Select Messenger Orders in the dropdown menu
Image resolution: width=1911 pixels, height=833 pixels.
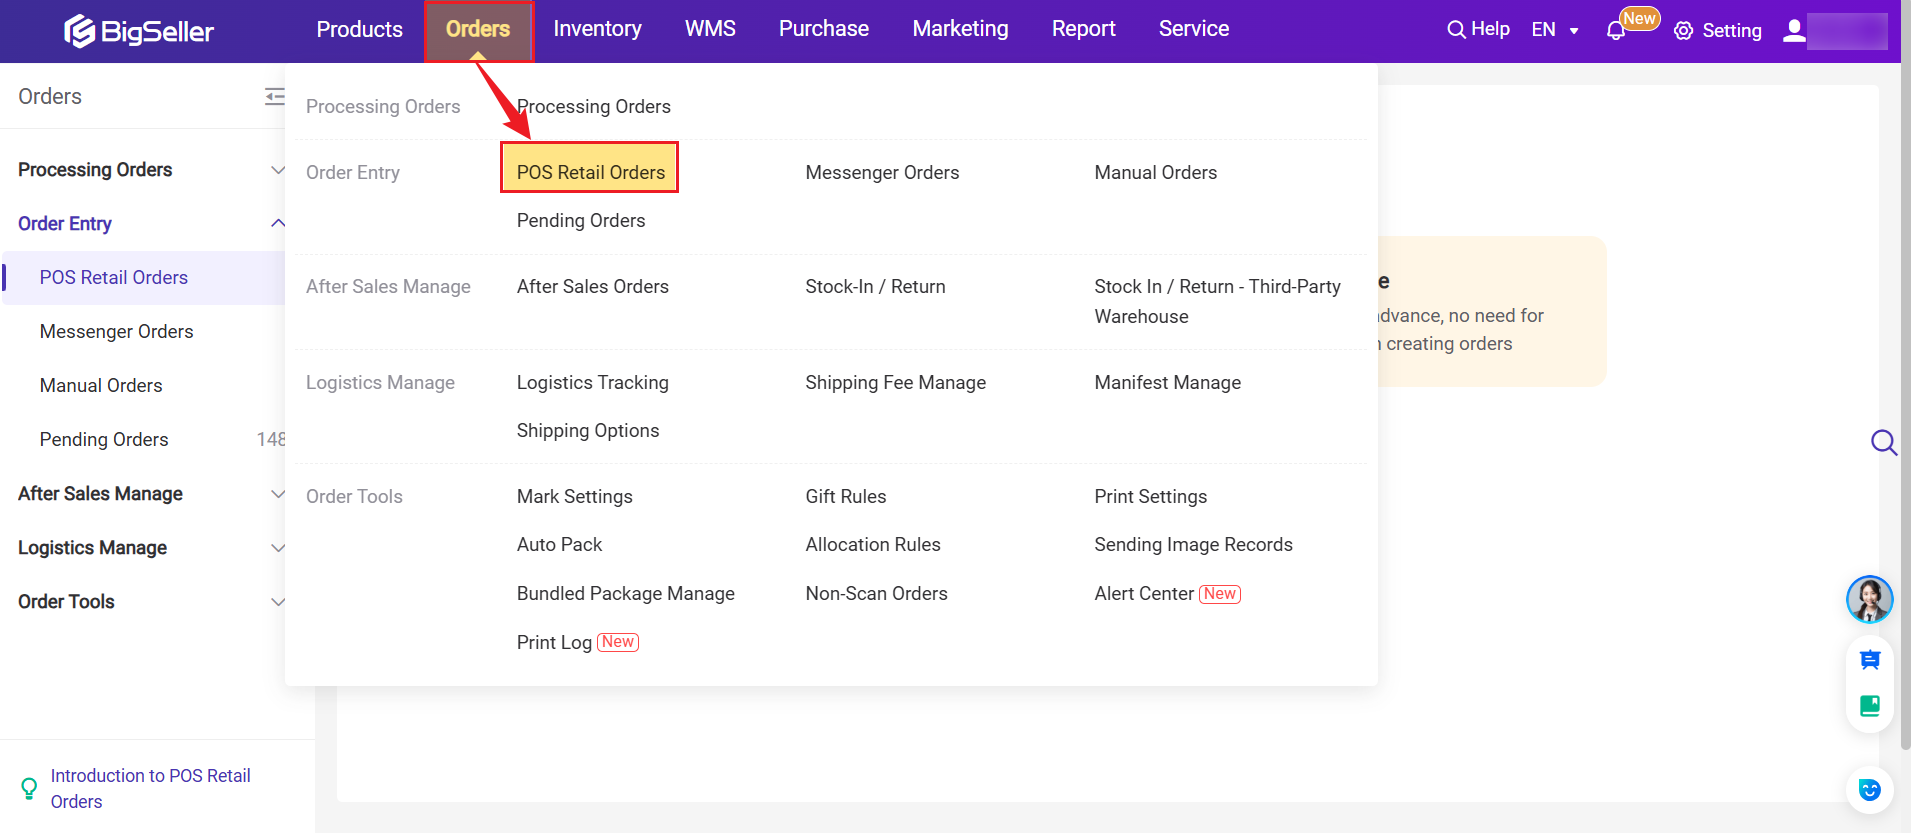[x=882, y=172]
